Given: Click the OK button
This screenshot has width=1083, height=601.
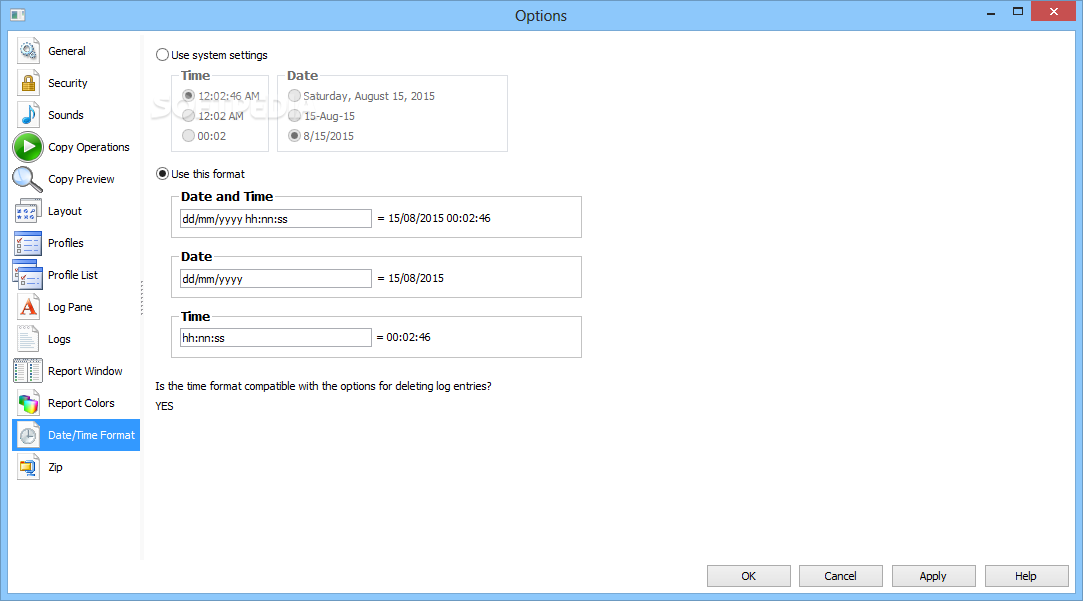Looking at the screenshot, I should 749,576.
